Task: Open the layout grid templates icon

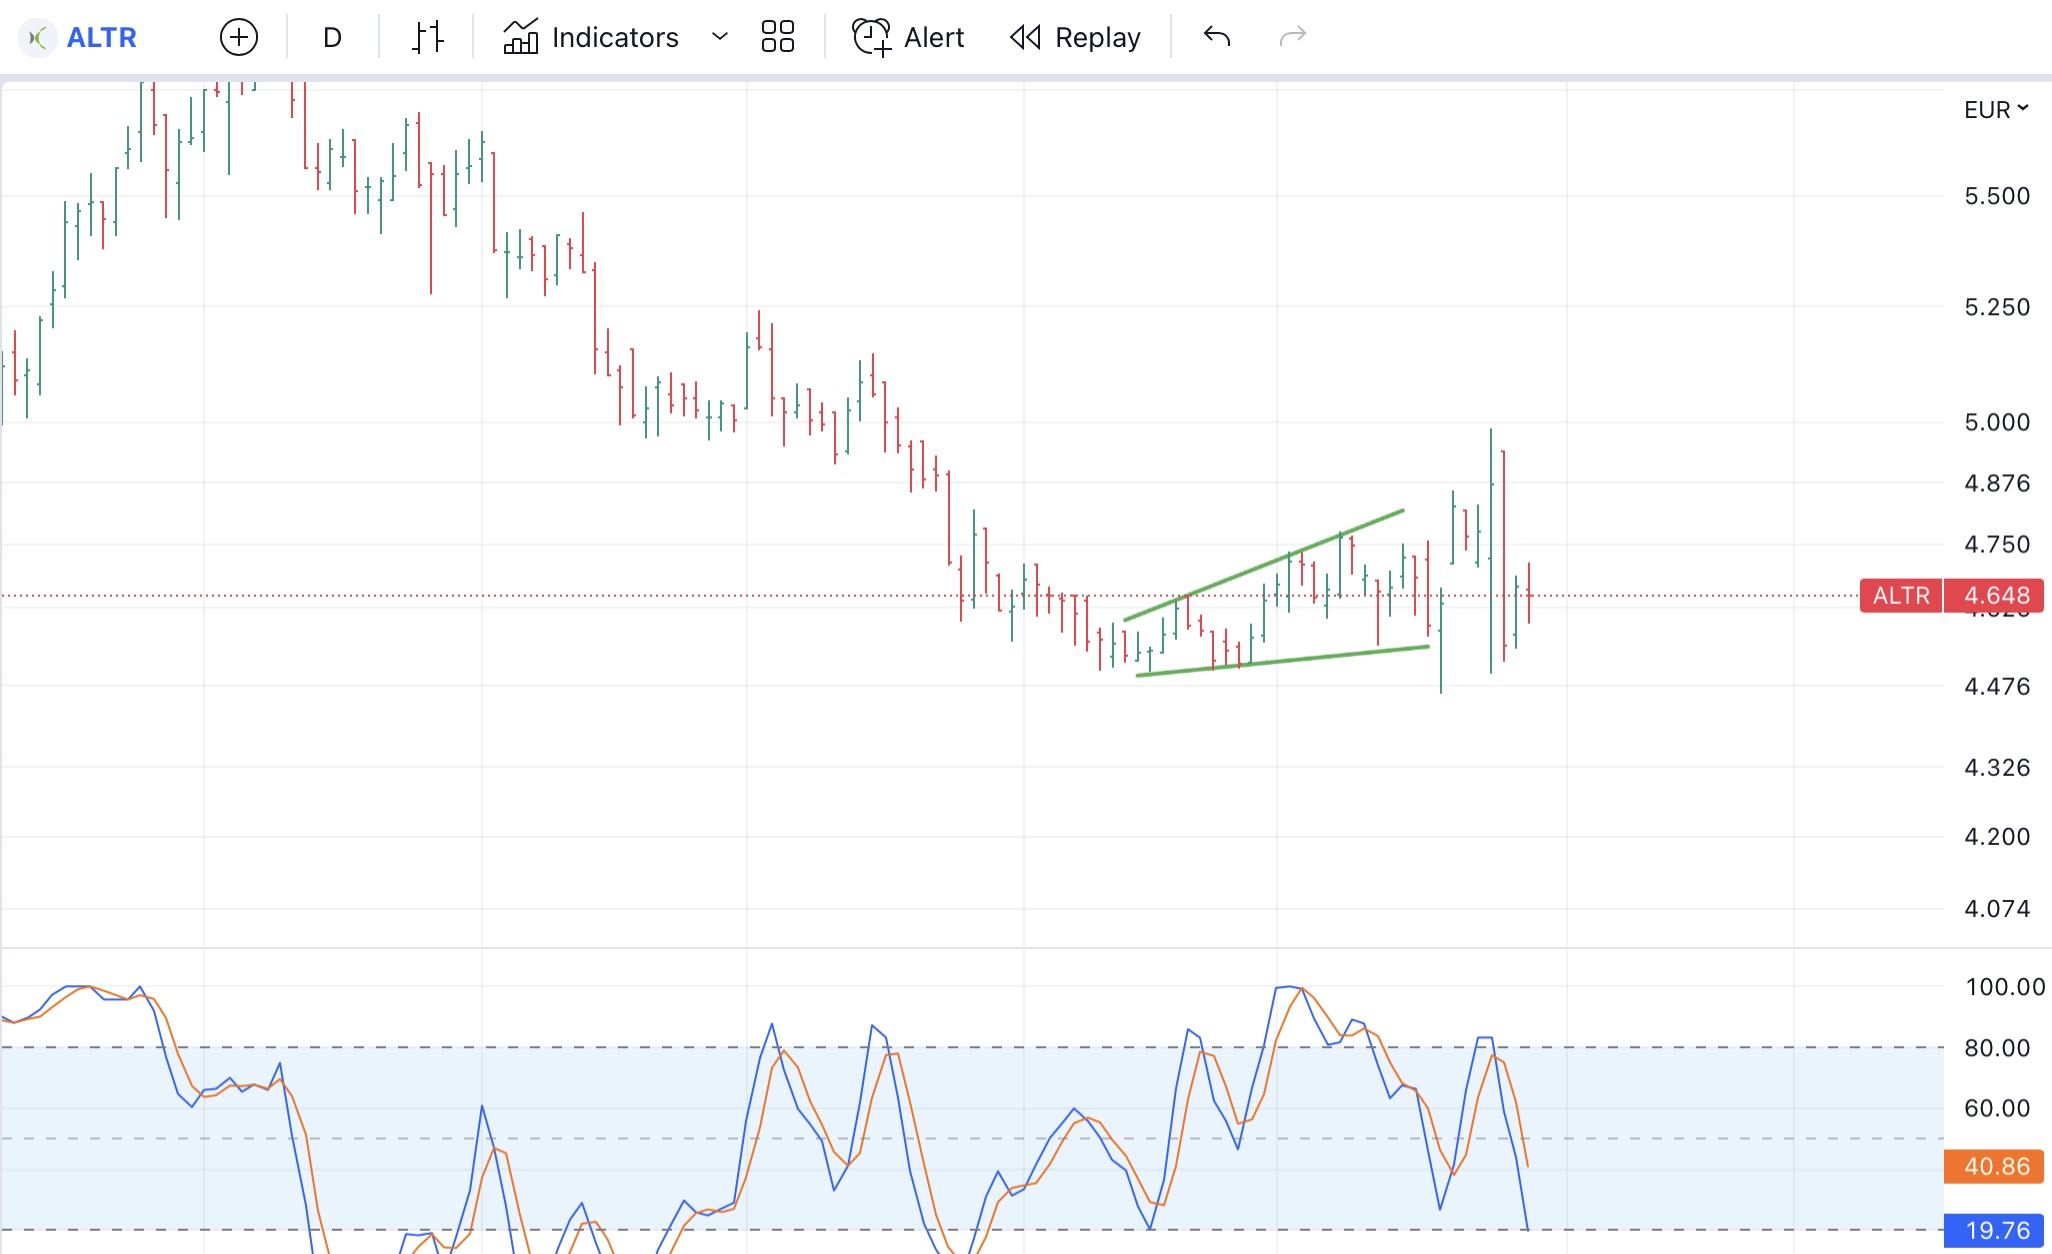Action: pyautogui.click(x=777, y=38)
